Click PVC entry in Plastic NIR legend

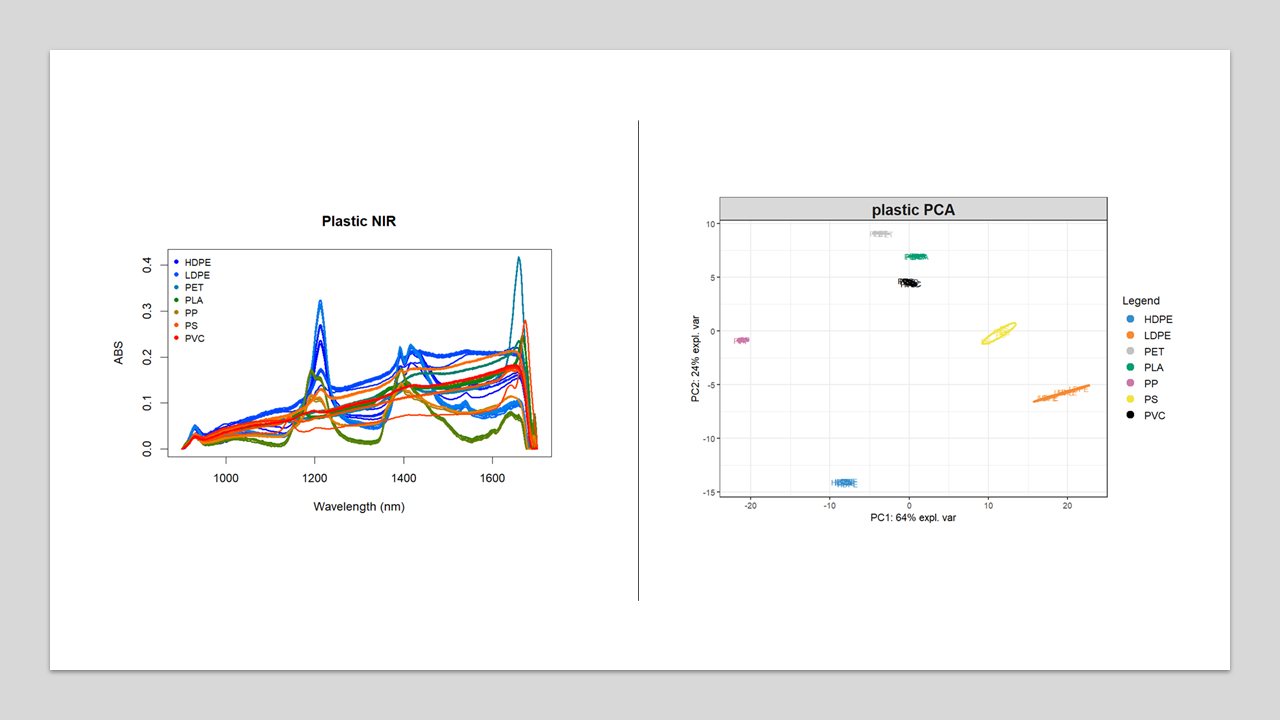[x=189, y=338]
